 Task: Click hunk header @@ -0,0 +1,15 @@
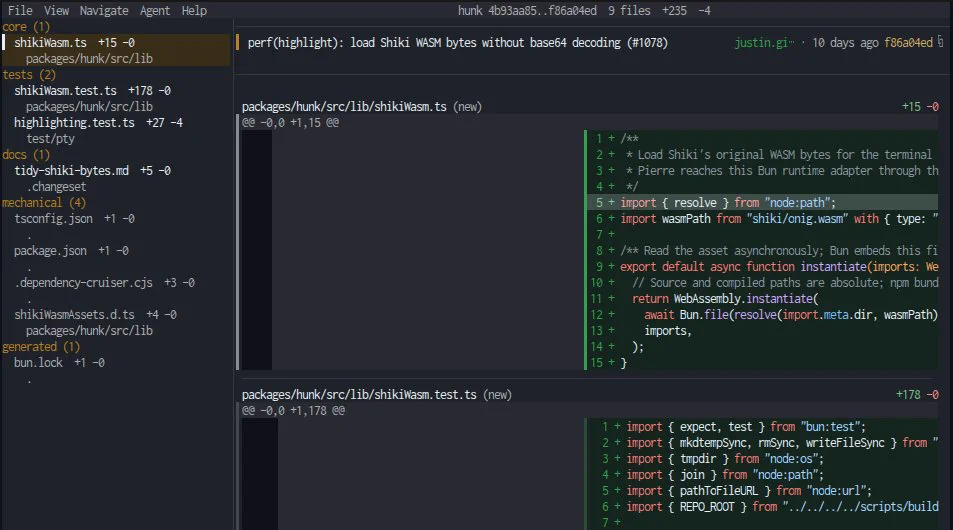[x=291, y=123]
